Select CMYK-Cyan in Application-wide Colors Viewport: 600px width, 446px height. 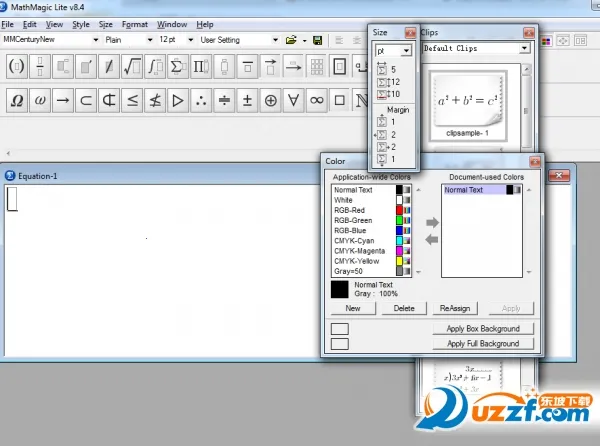tap(371, 241)
